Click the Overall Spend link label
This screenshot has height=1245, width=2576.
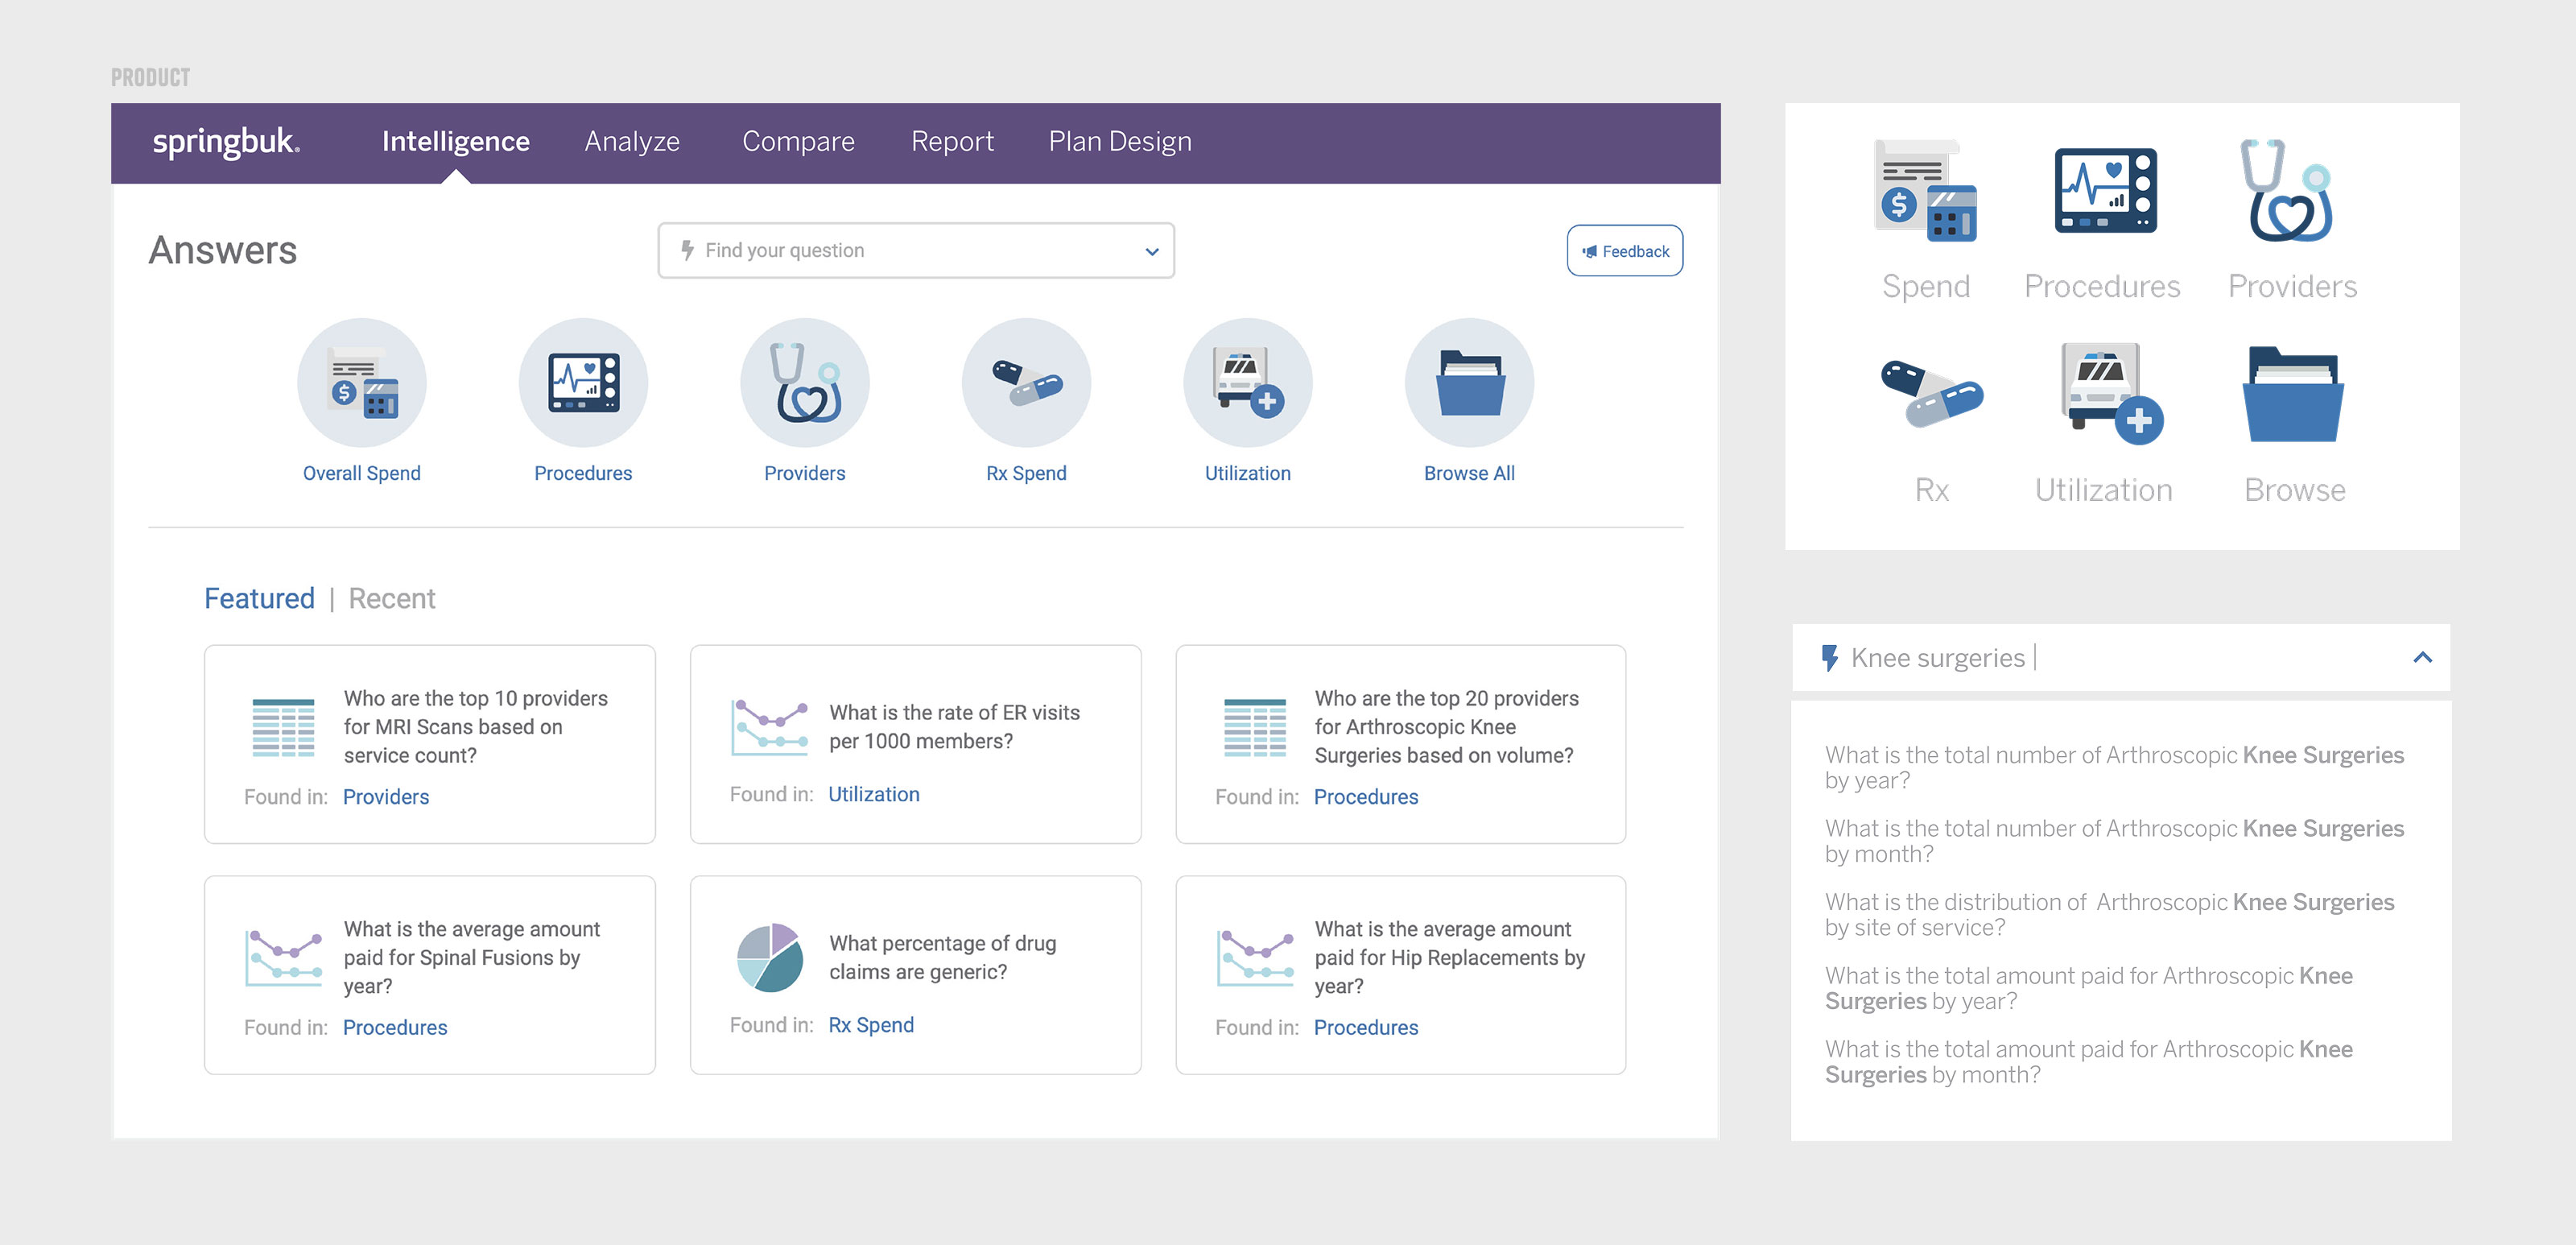click(x=362, y=473)
